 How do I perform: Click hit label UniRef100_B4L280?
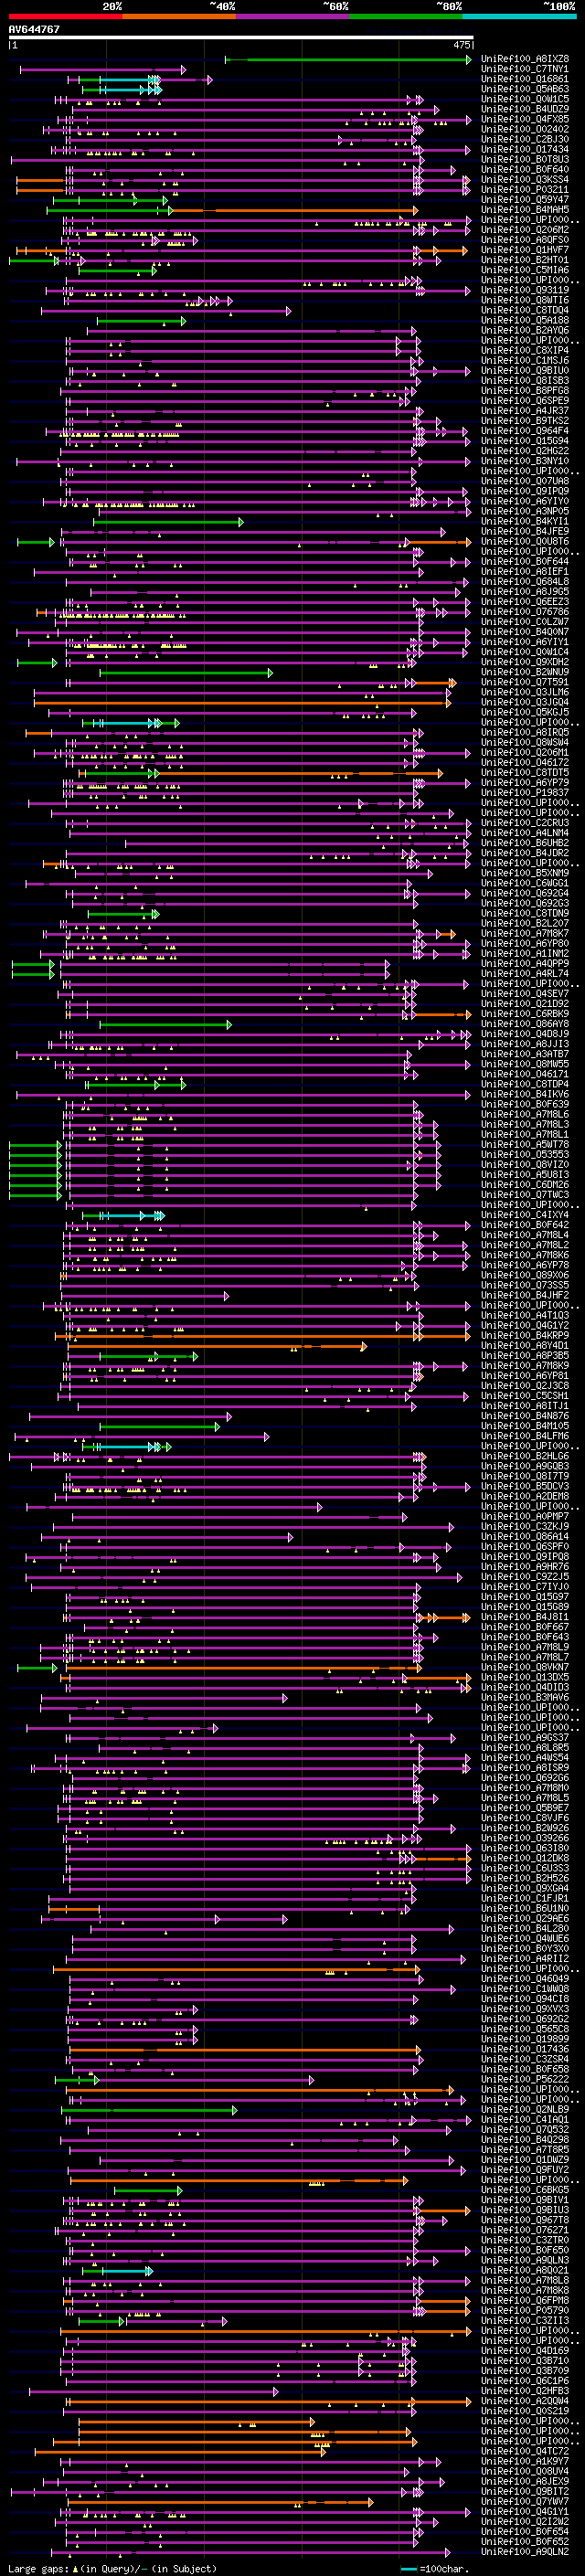pyautogui.click(x=525, y=1928)
